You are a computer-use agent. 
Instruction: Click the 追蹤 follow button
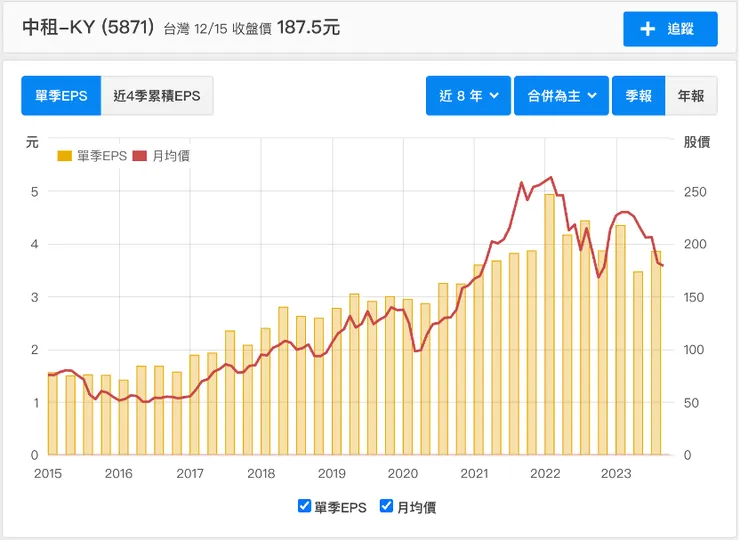pos(670,29)
